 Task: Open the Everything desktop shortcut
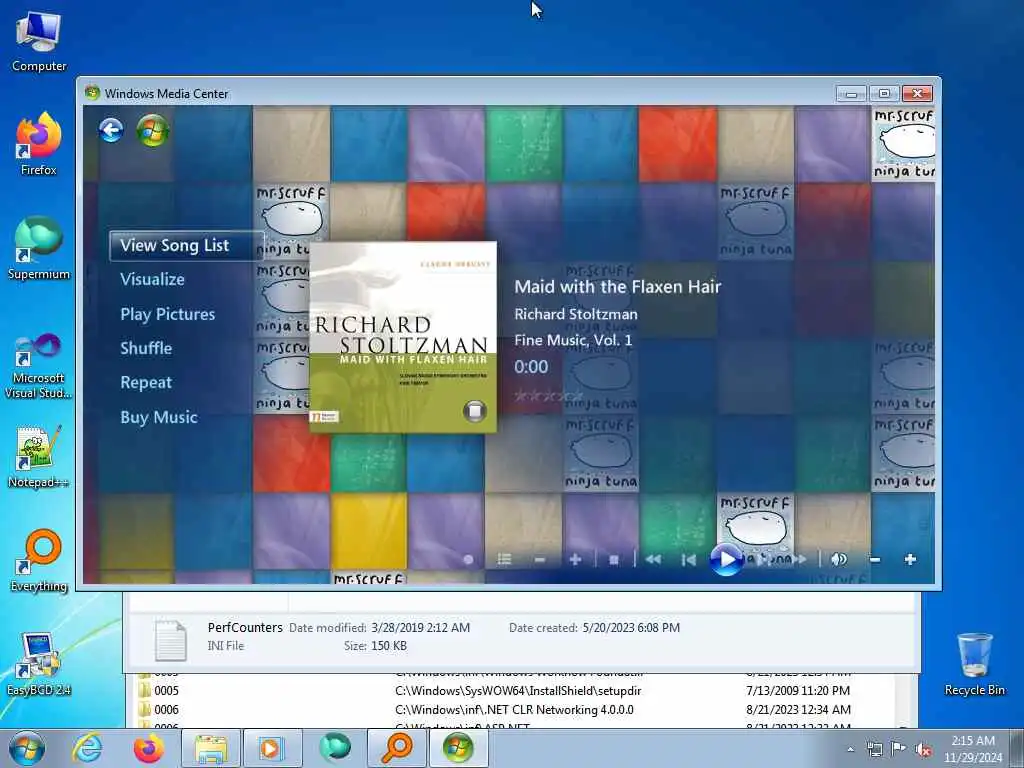[39, 560]
